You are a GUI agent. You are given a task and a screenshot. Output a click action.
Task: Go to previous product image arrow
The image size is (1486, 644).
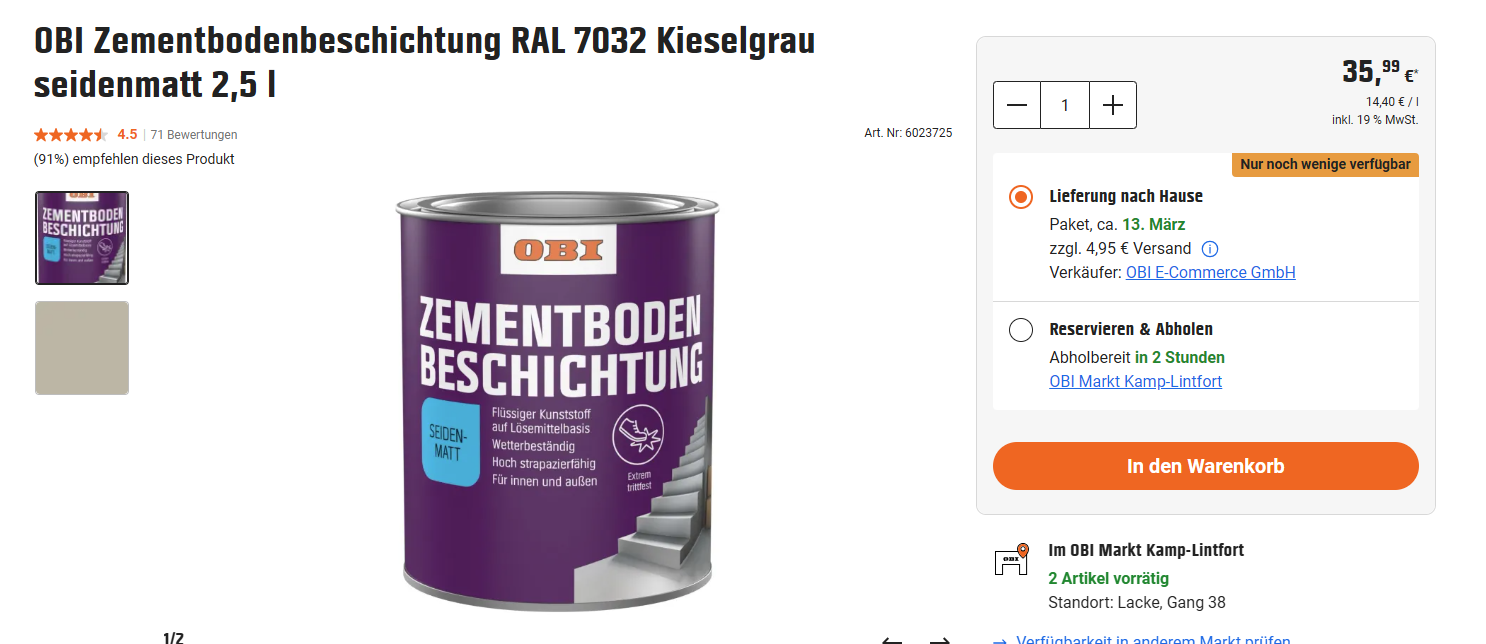(x=891, y=641)
